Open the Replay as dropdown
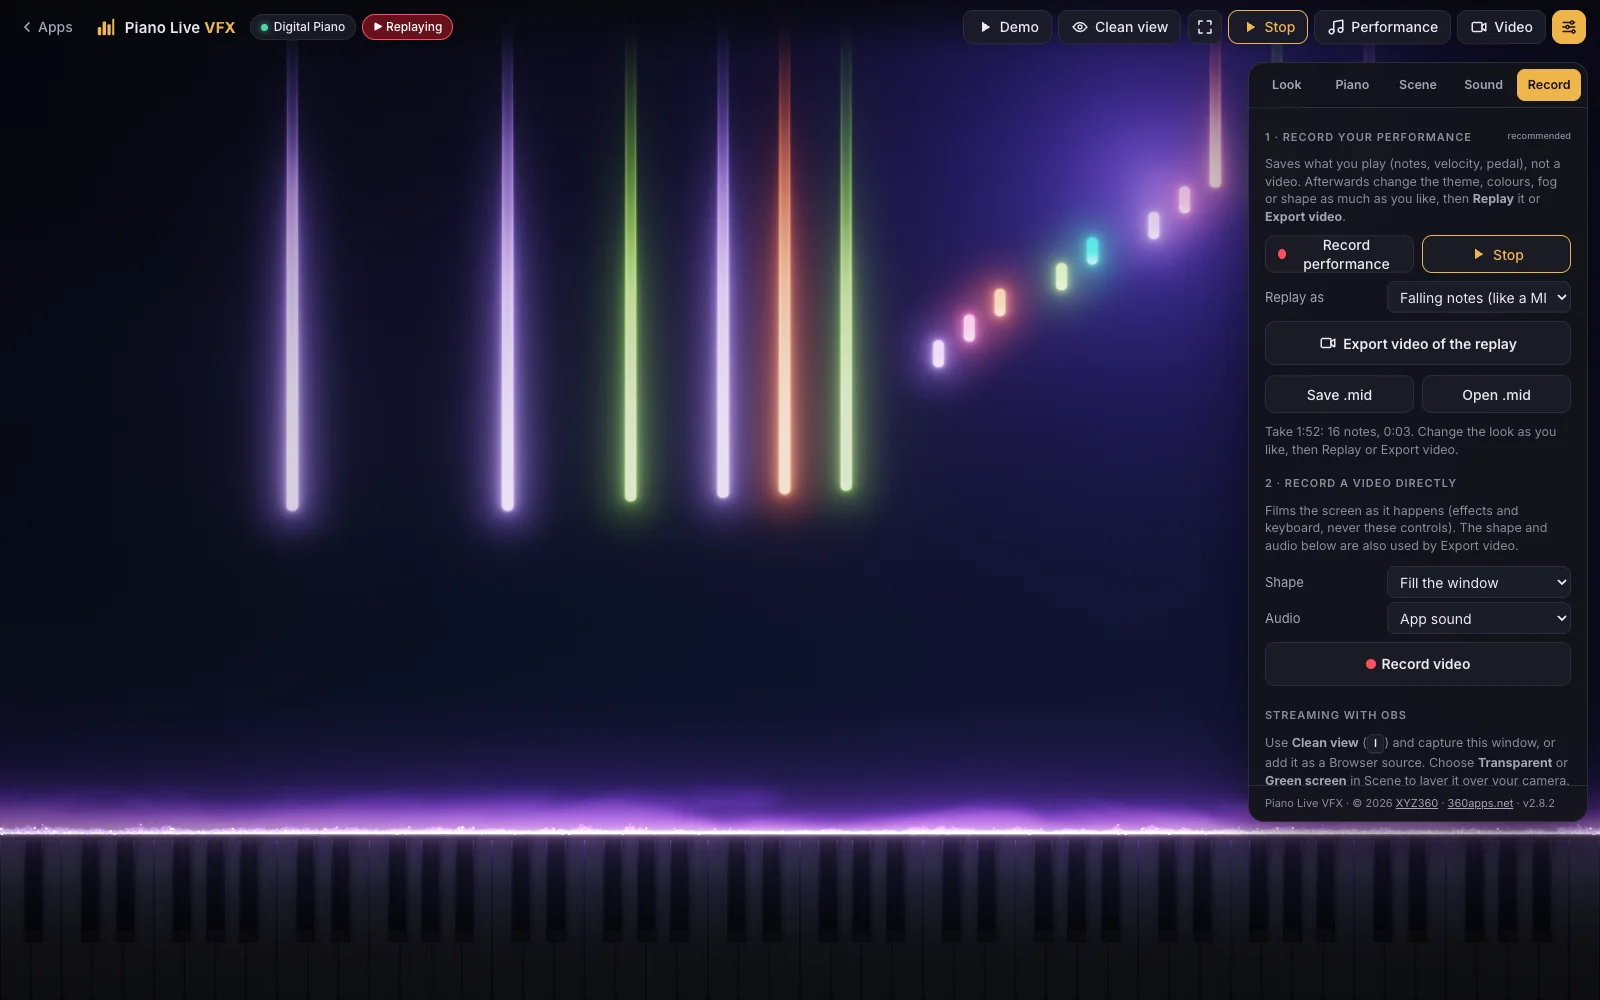 1478,298
